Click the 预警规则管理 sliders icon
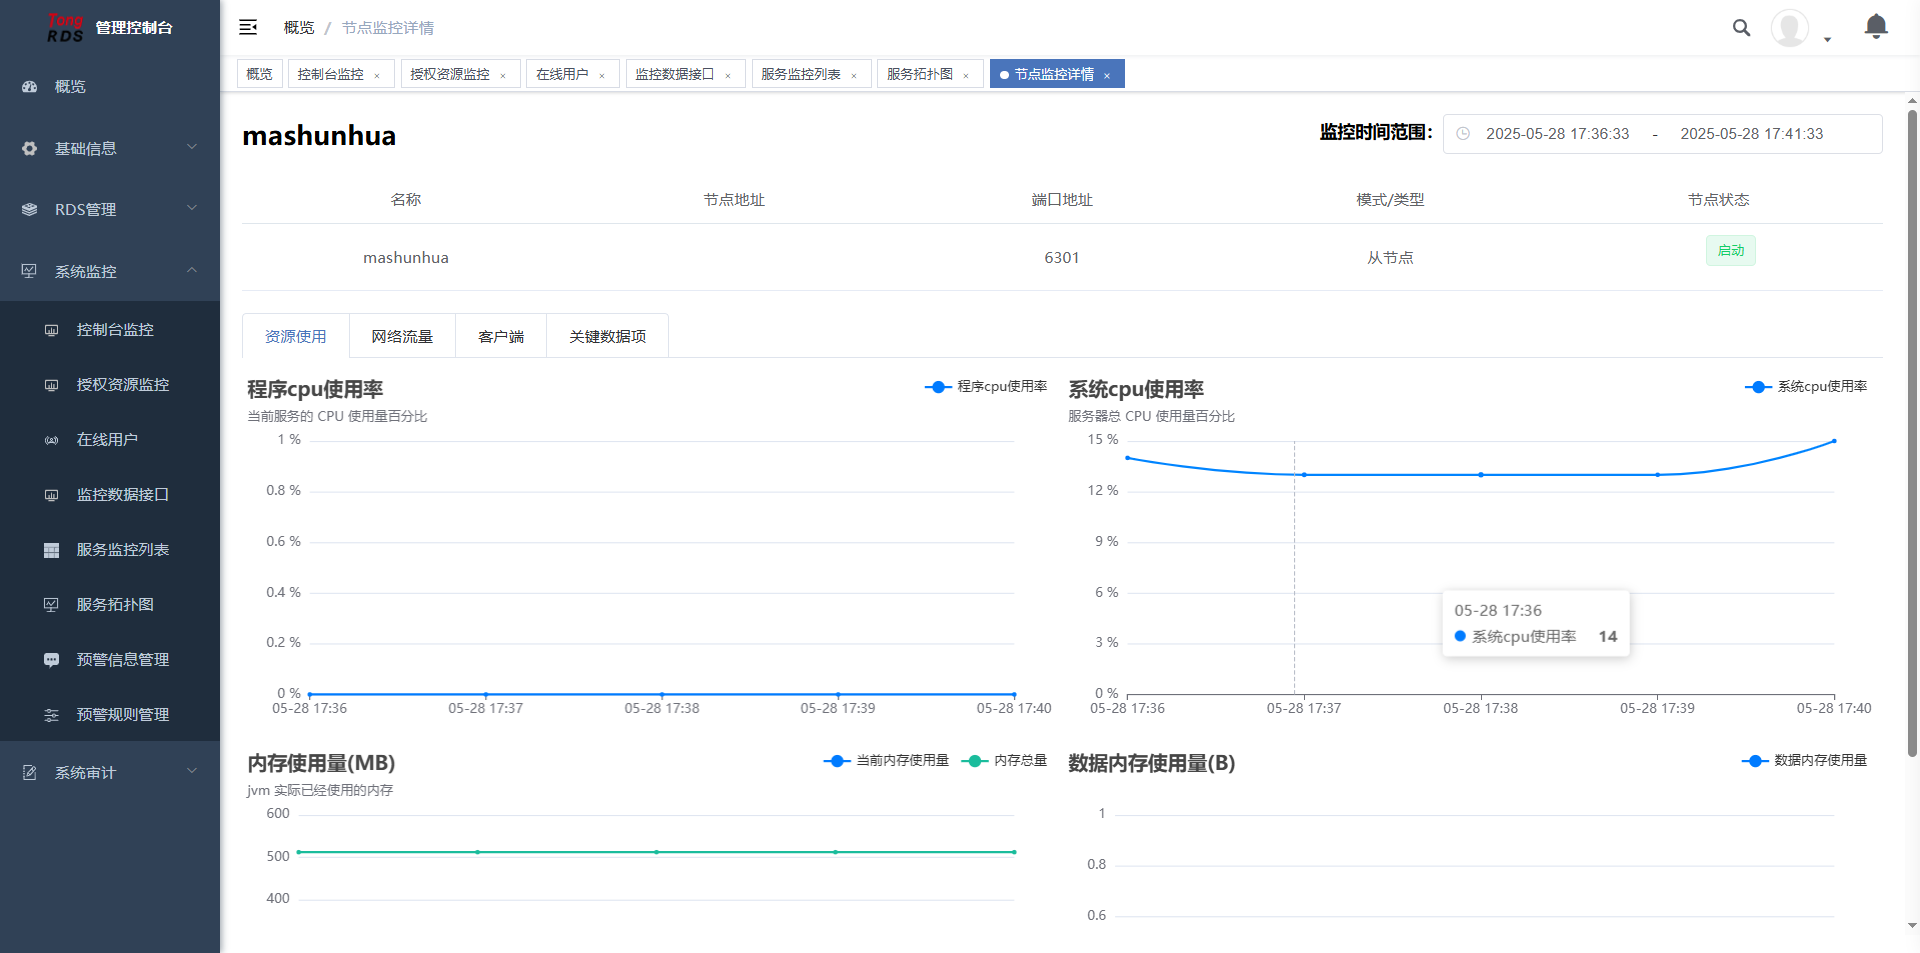1920x953 pixels. tap(52, 715)
